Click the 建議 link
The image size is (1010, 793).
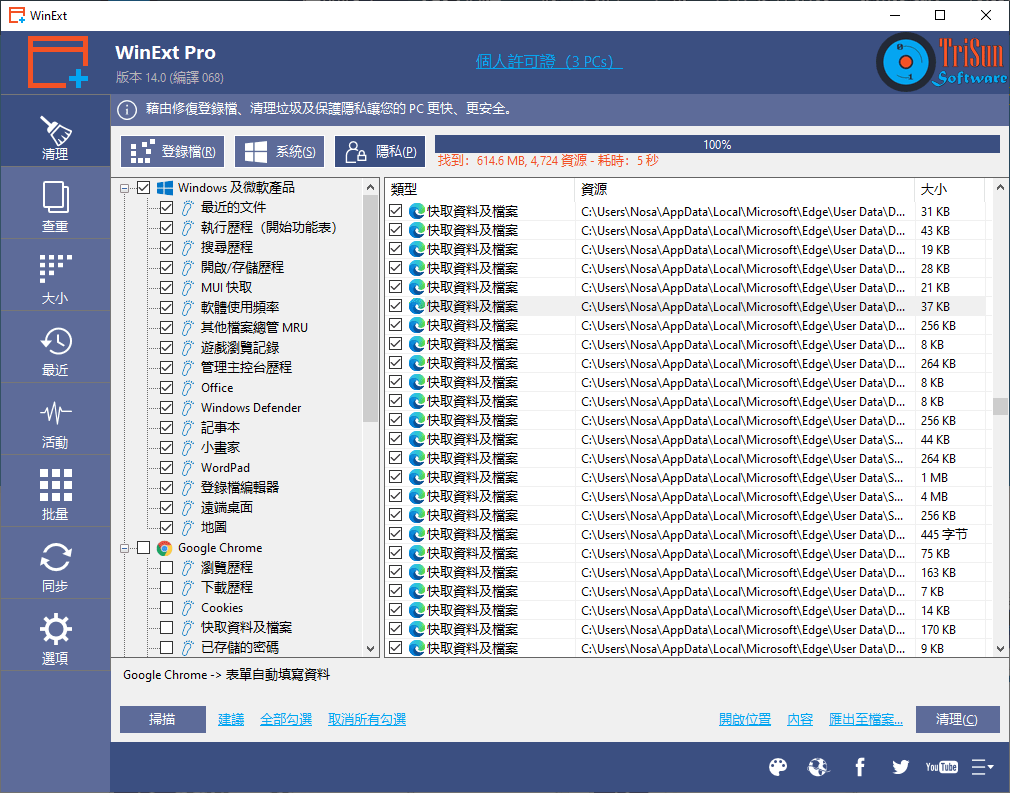pyautogui.click(x=231, y=720)
